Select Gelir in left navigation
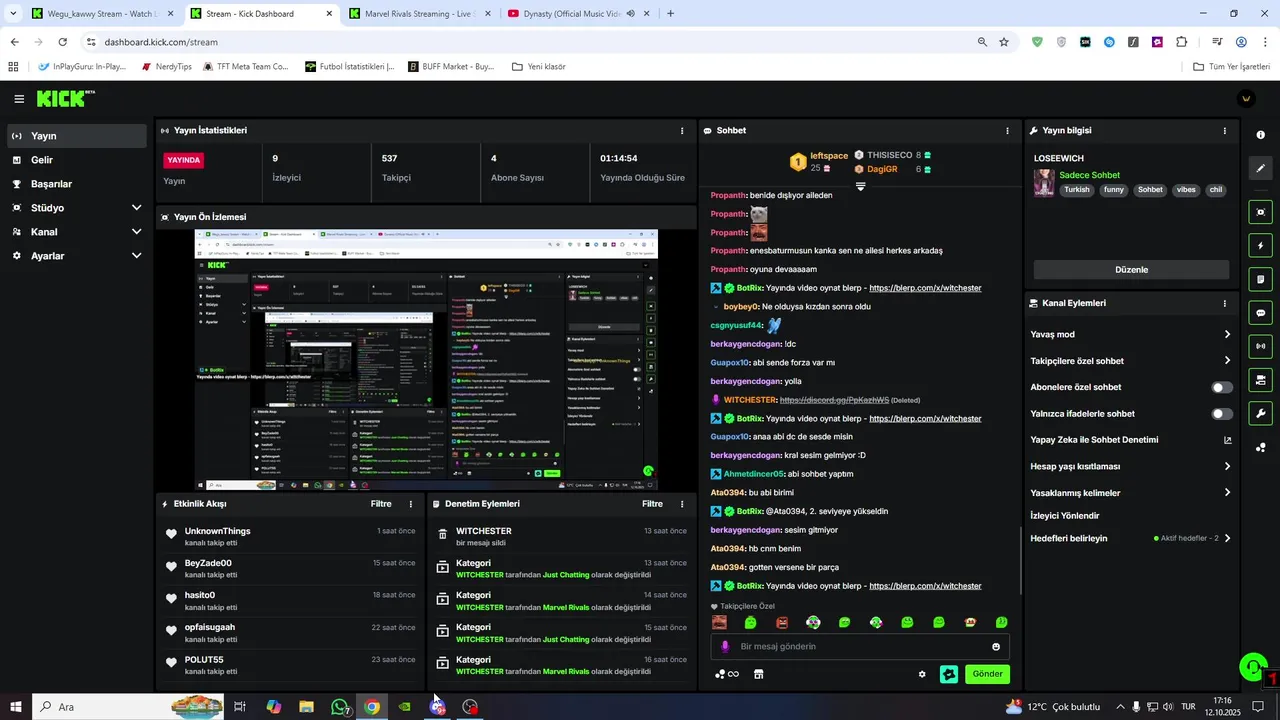Viewport: 1280px width, 720px height. point(76,160)
